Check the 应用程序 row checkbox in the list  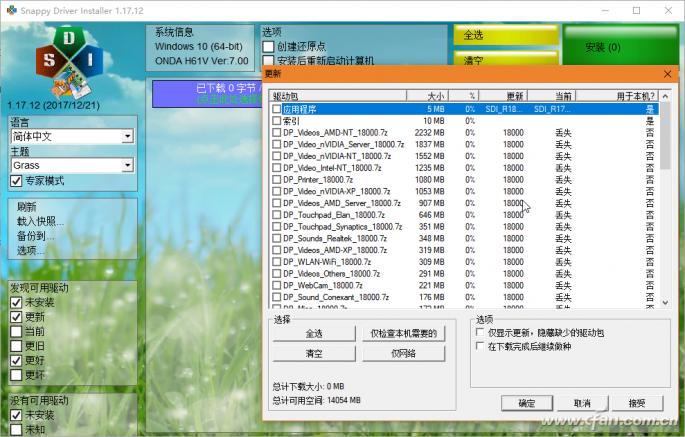(x=277, y=108)
